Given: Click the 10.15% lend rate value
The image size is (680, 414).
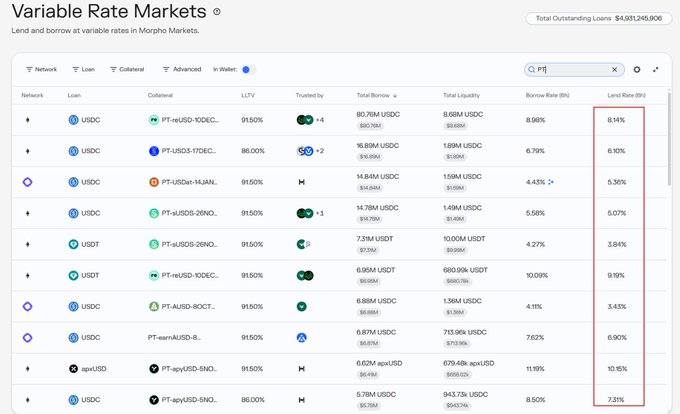Looking at the screenshot, I should [x=617, y=369].
